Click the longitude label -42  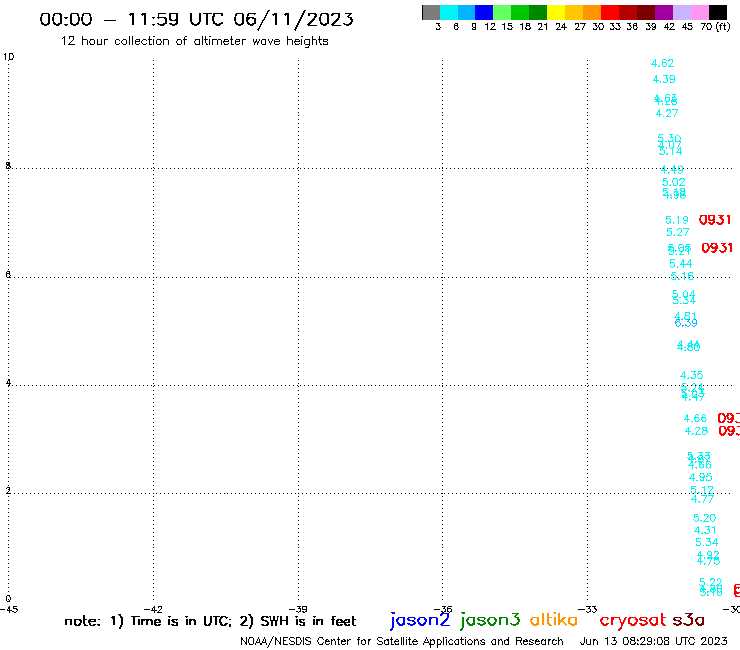tap(153, 610)
